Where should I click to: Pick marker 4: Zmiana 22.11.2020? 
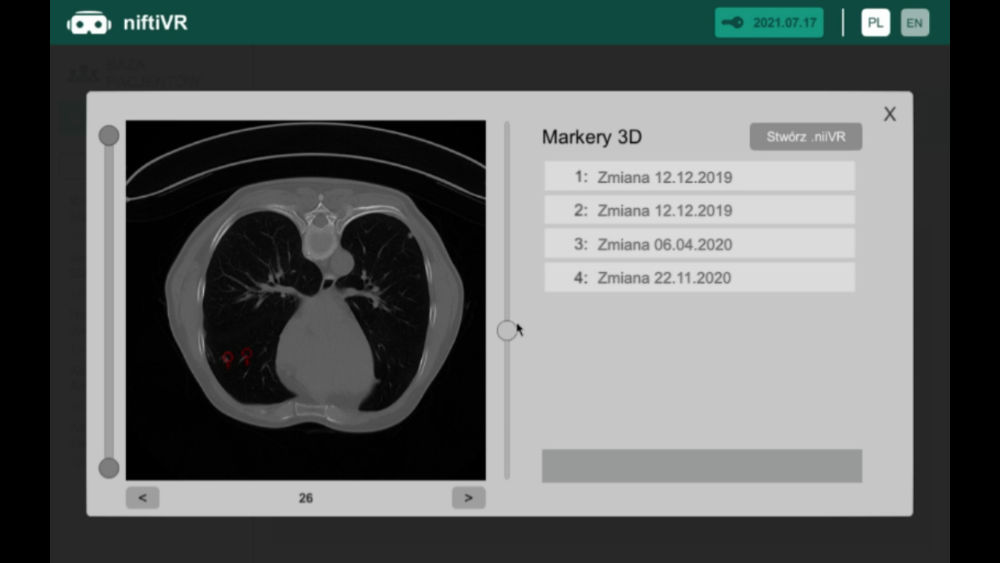click(699, 278)
